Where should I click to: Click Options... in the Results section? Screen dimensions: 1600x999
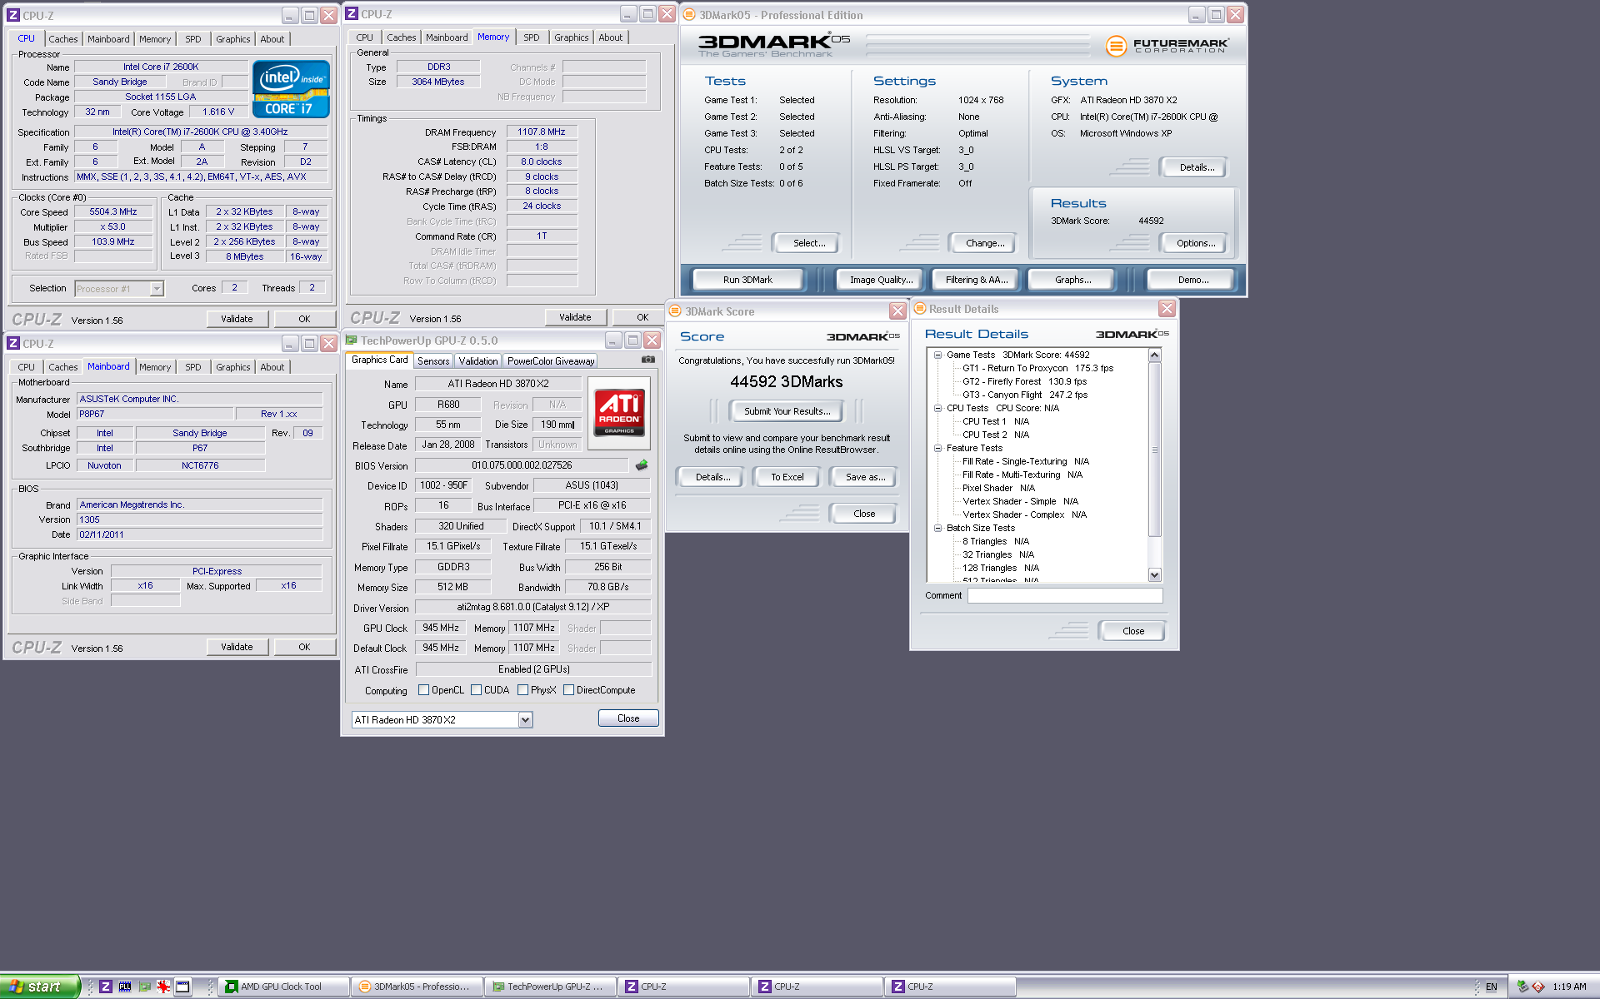point(1195,243)
